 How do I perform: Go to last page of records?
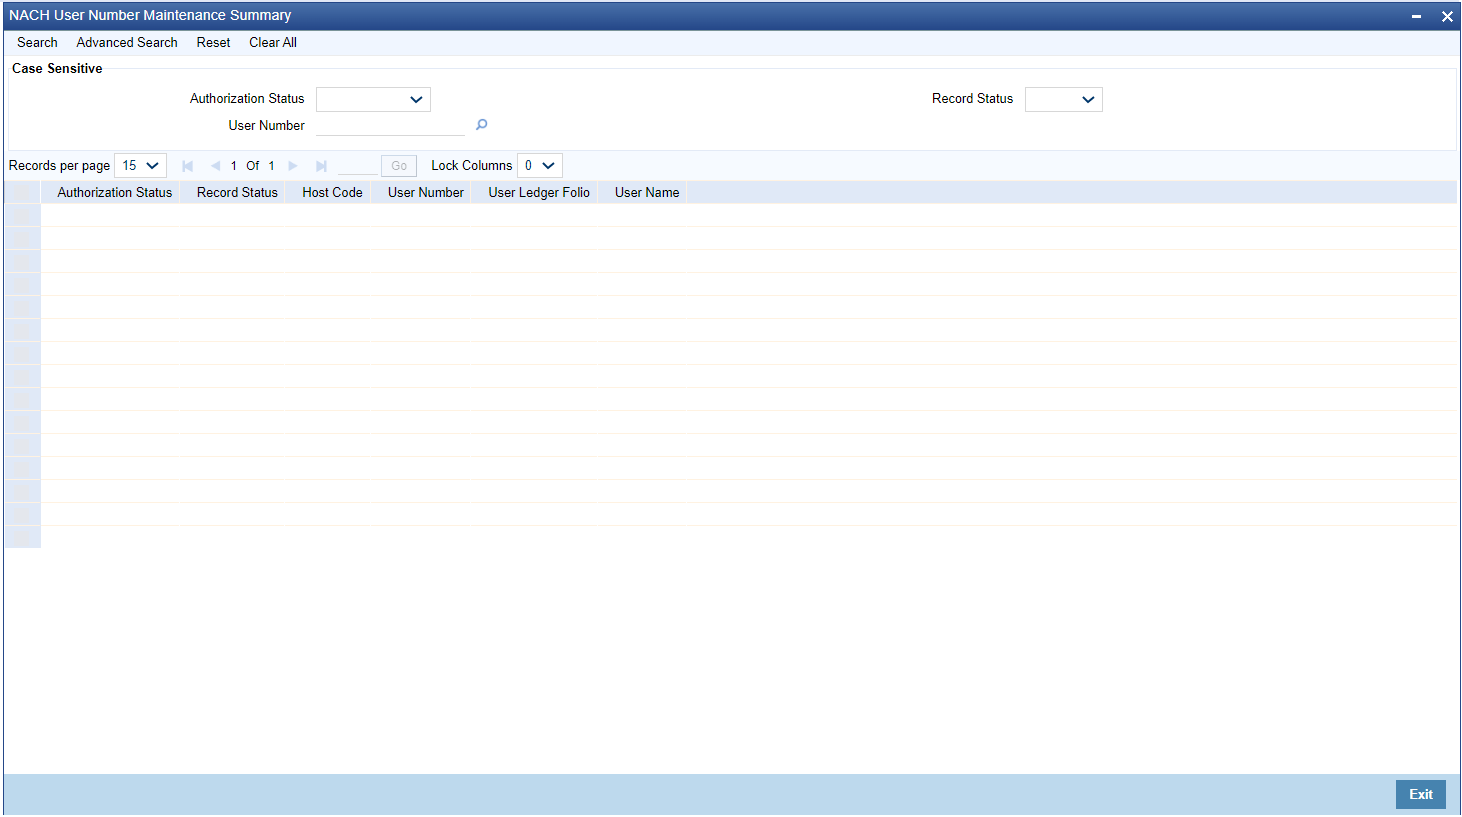(321, 166)
